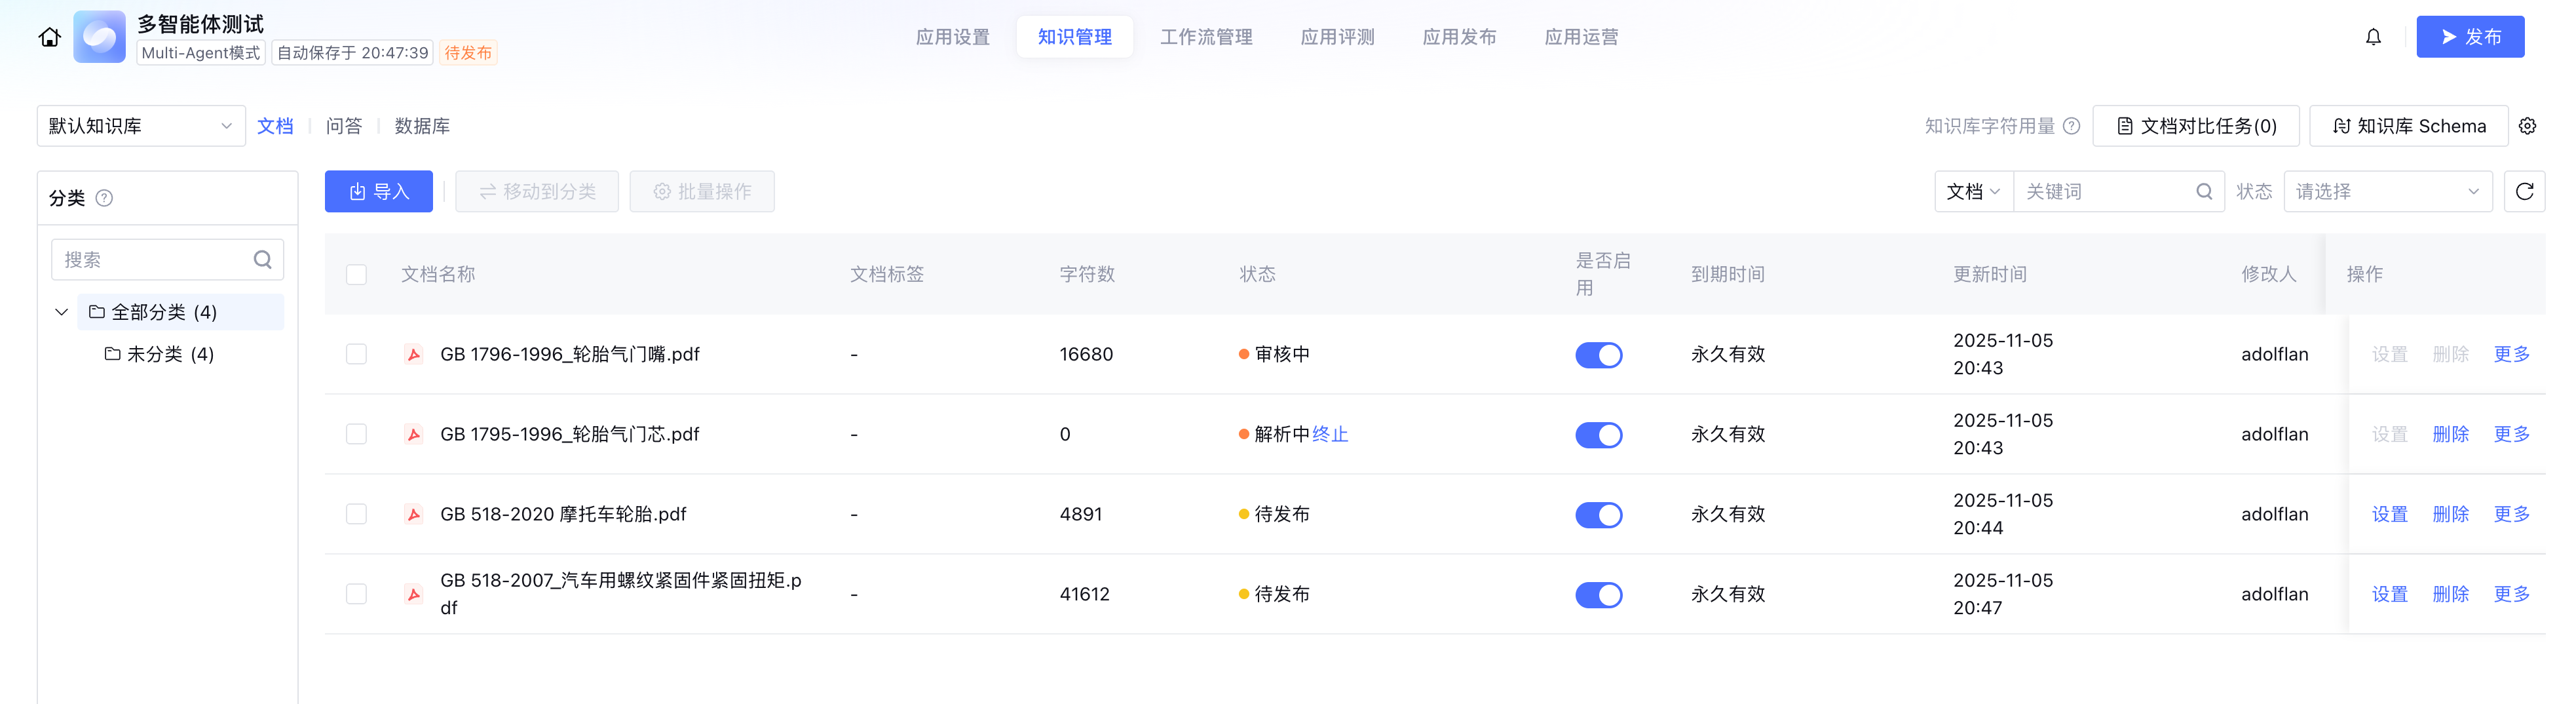The image size is (2576, 704).
Task: Click the home icon
Action: coord(49,38)
